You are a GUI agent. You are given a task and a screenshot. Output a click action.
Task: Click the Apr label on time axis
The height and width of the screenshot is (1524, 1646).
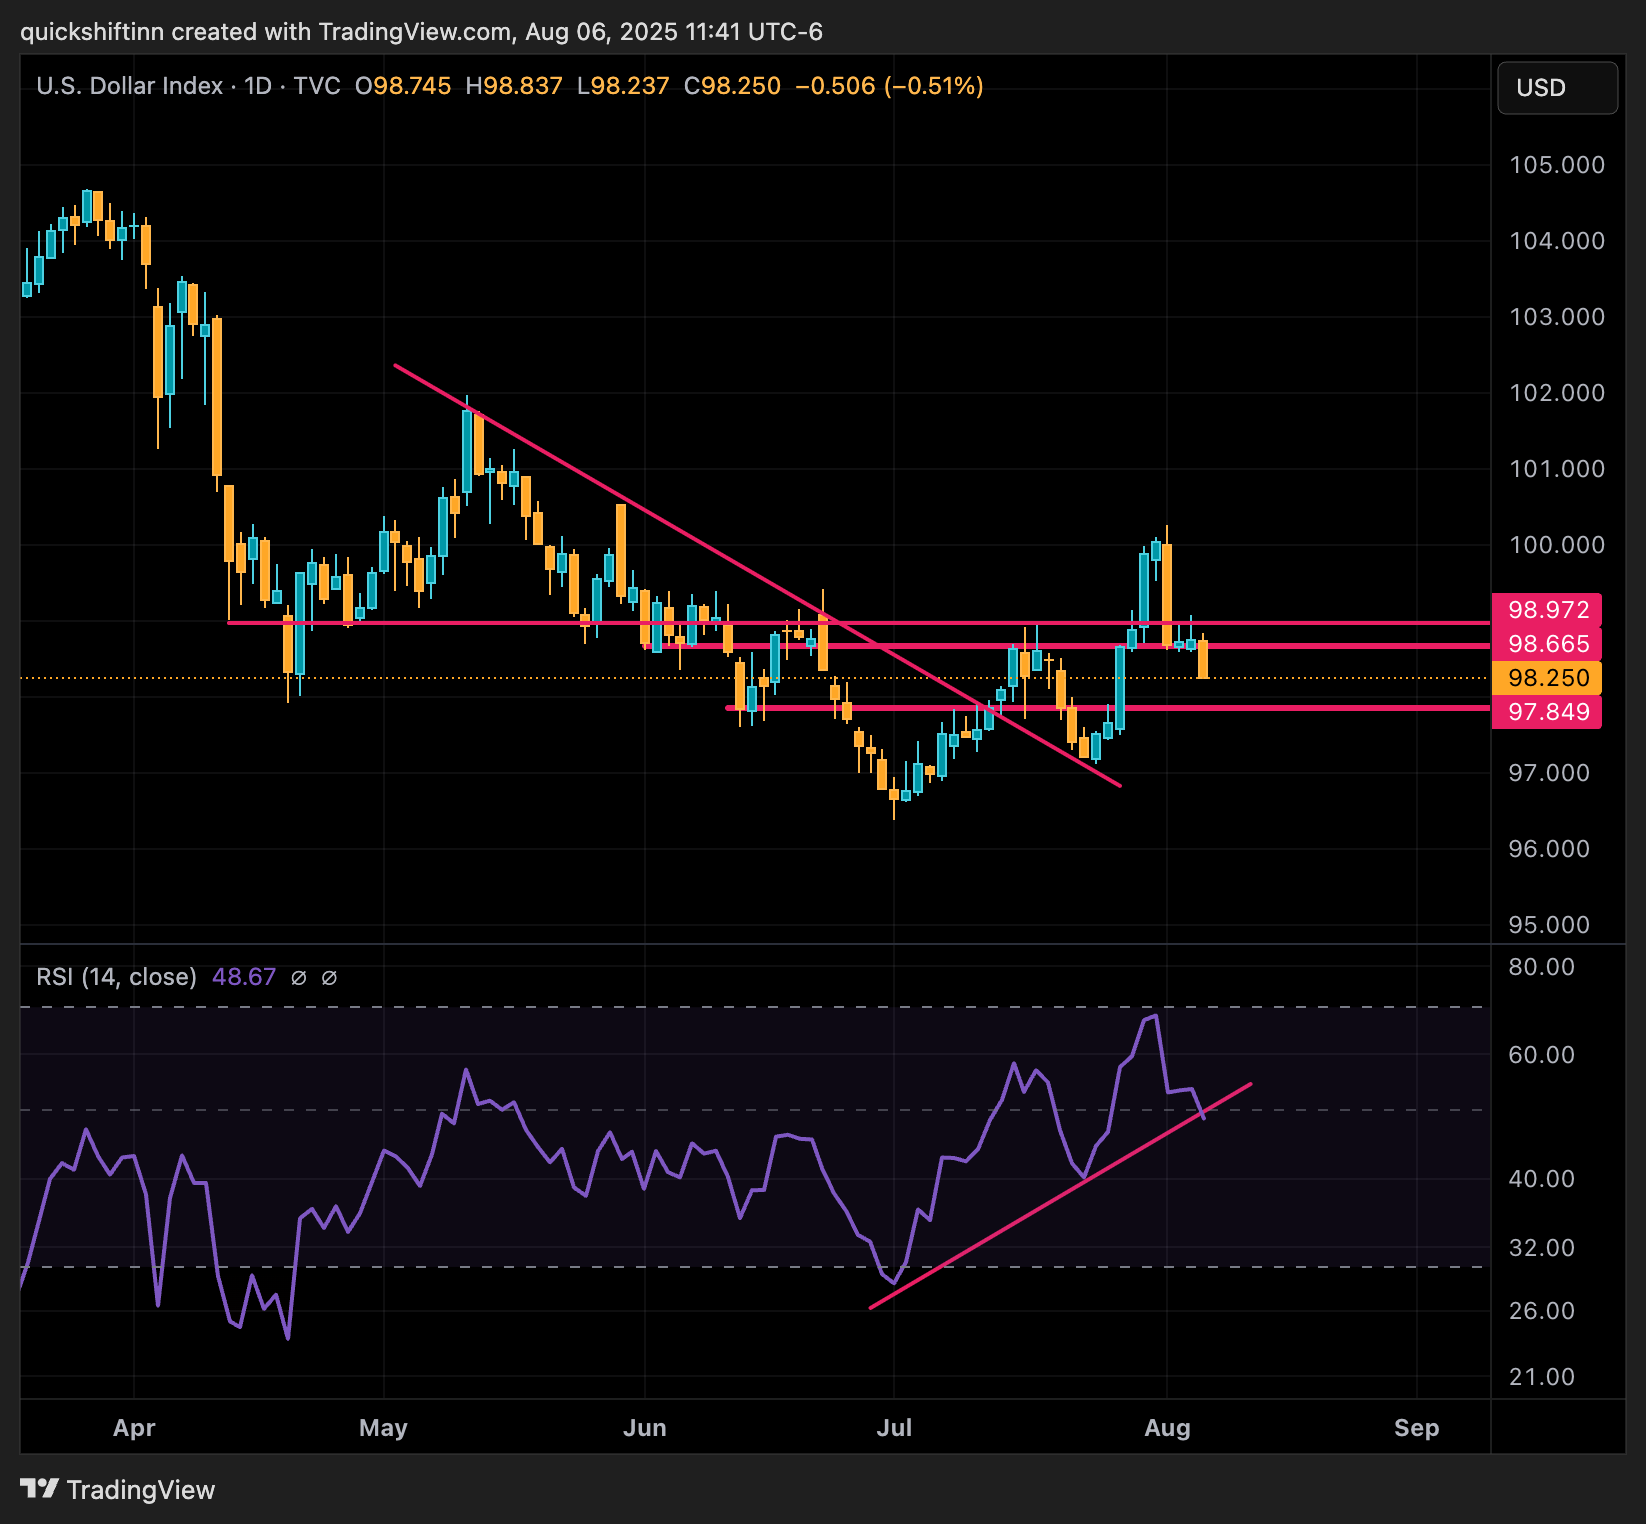coord(134,1428)
